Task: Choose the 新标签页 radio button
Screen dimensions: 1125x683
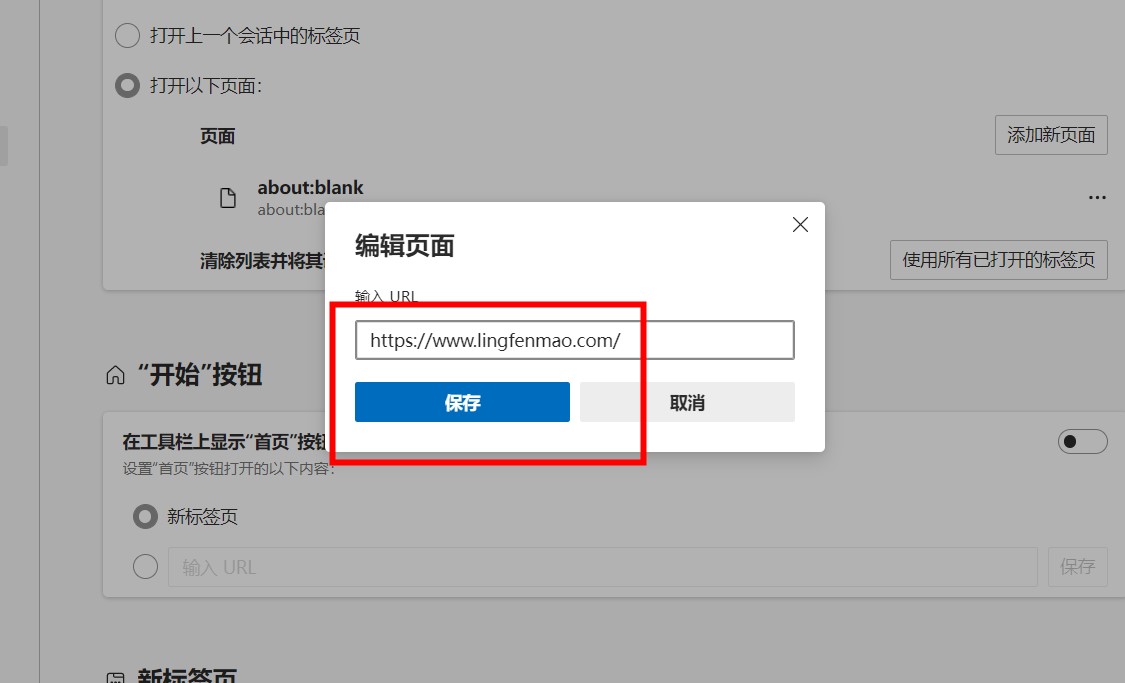Action: [x=145, y=517]
